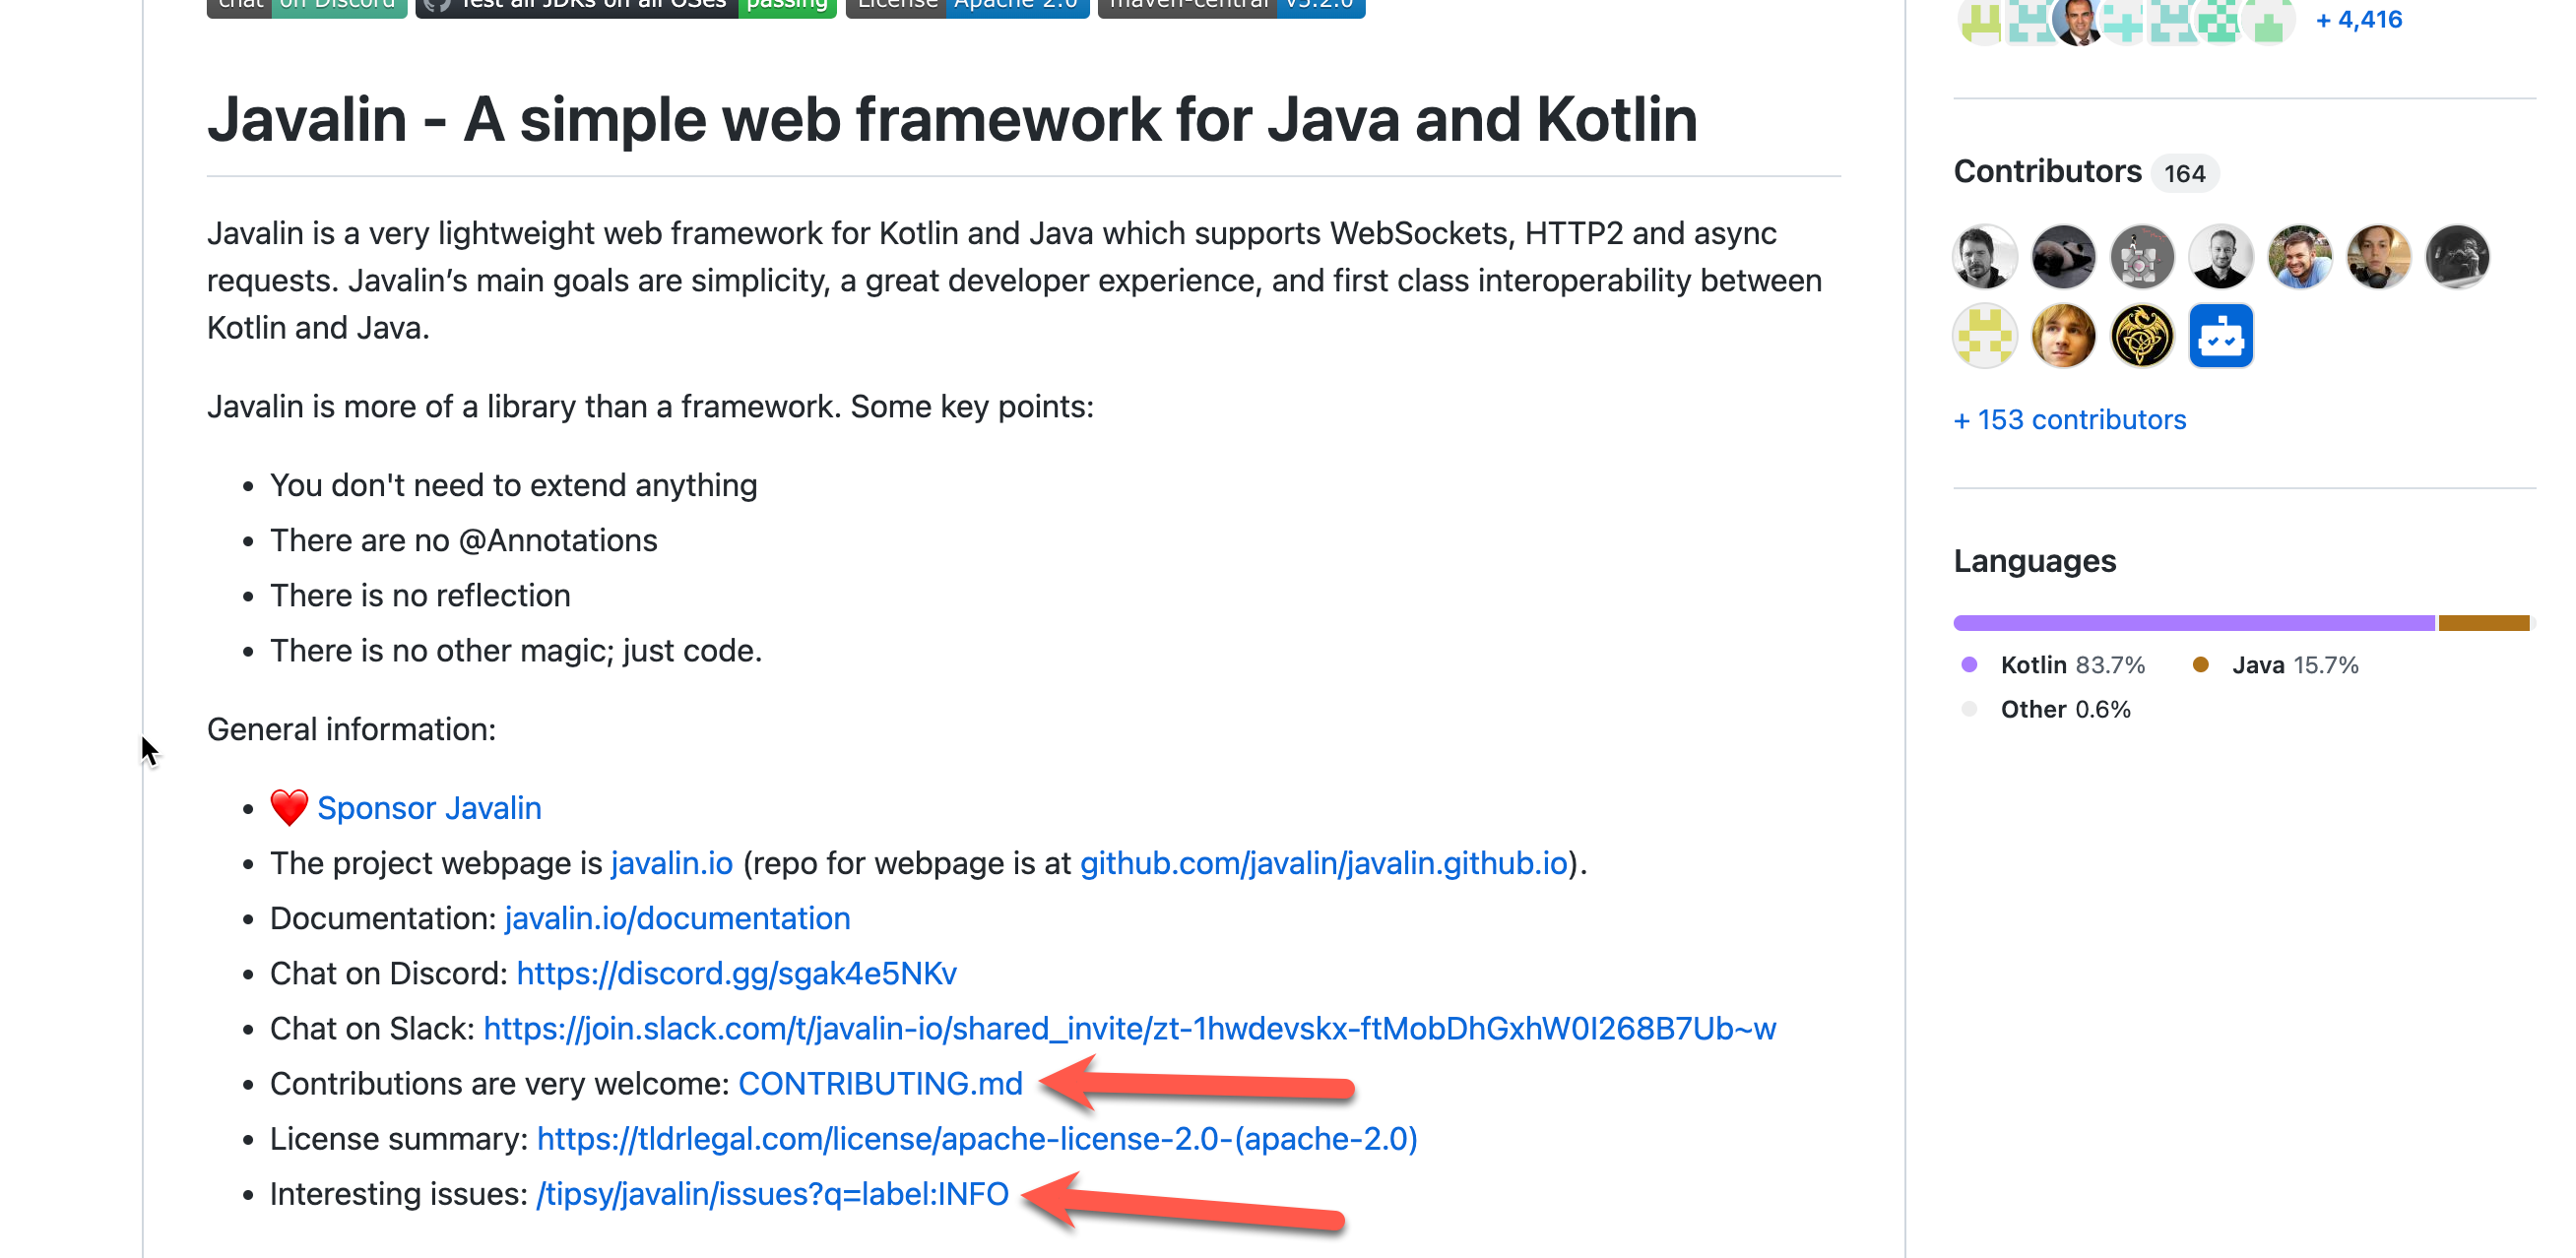The width and height of the screenshot is (2576, 1258).
Task: Click the Contributors section heading
Action: (x=2047, y=172)
